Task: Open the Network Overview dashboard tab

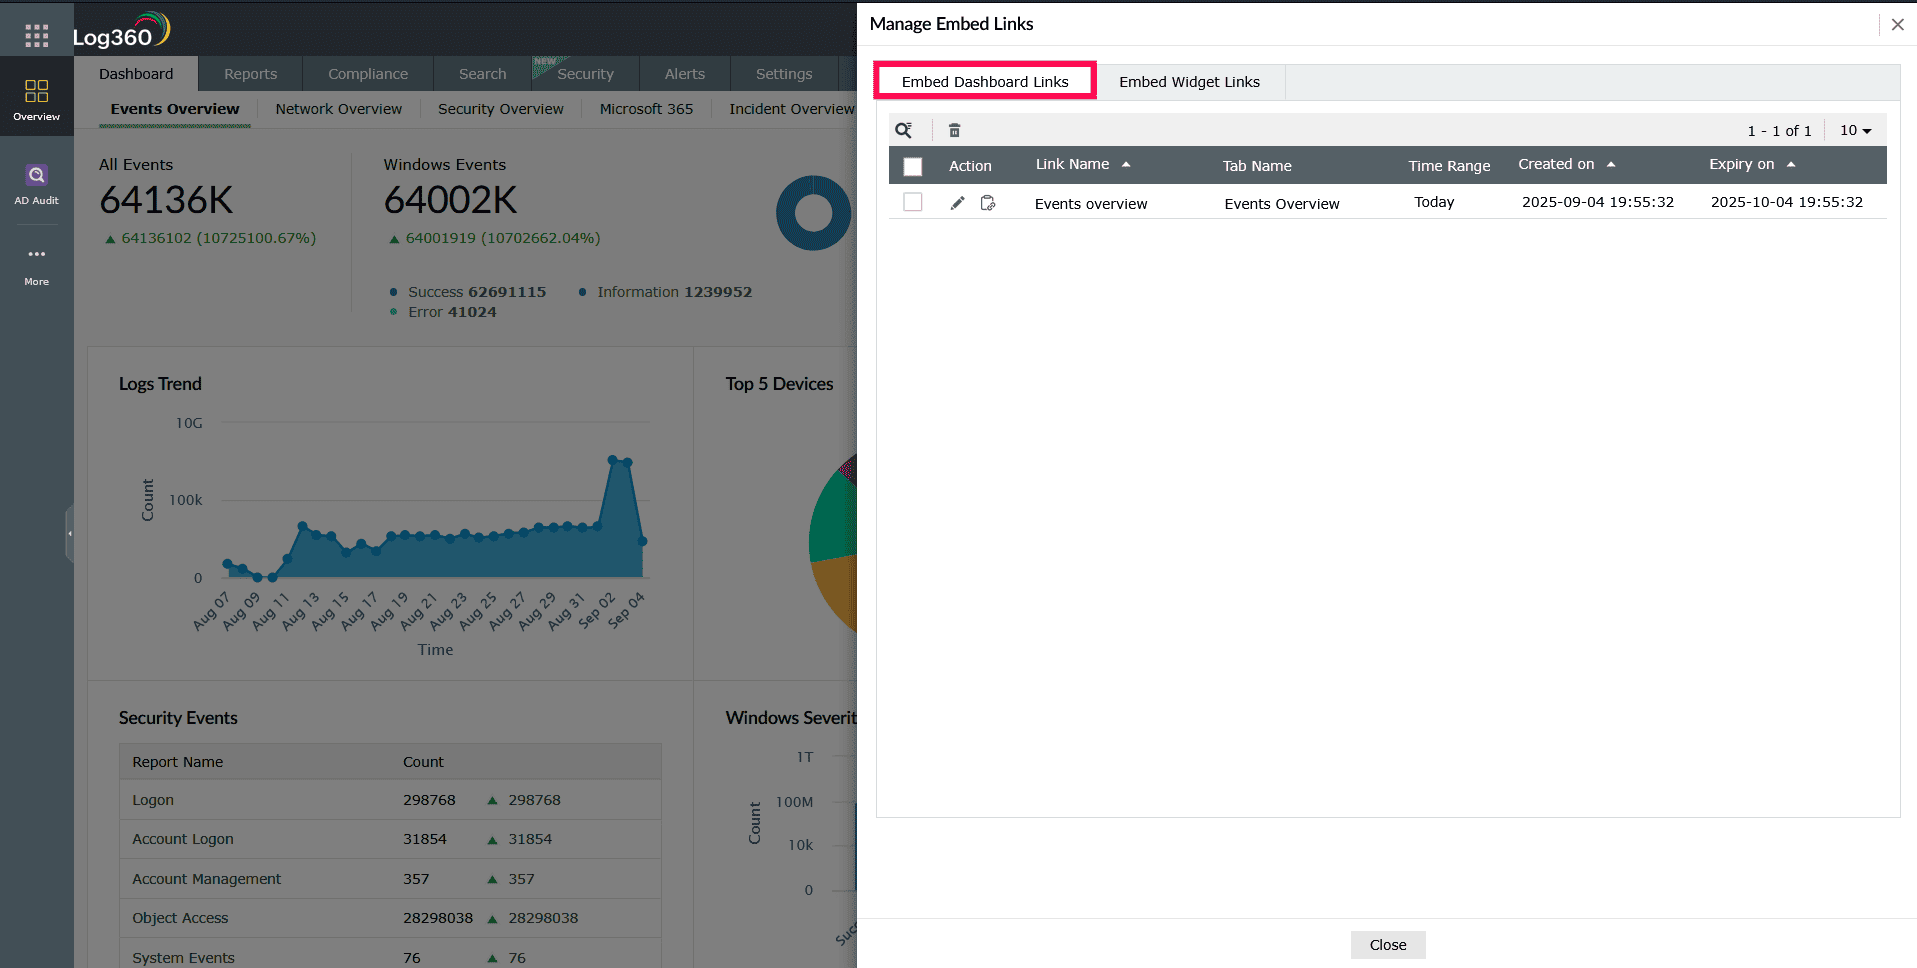Action: [x=338, y=108]
